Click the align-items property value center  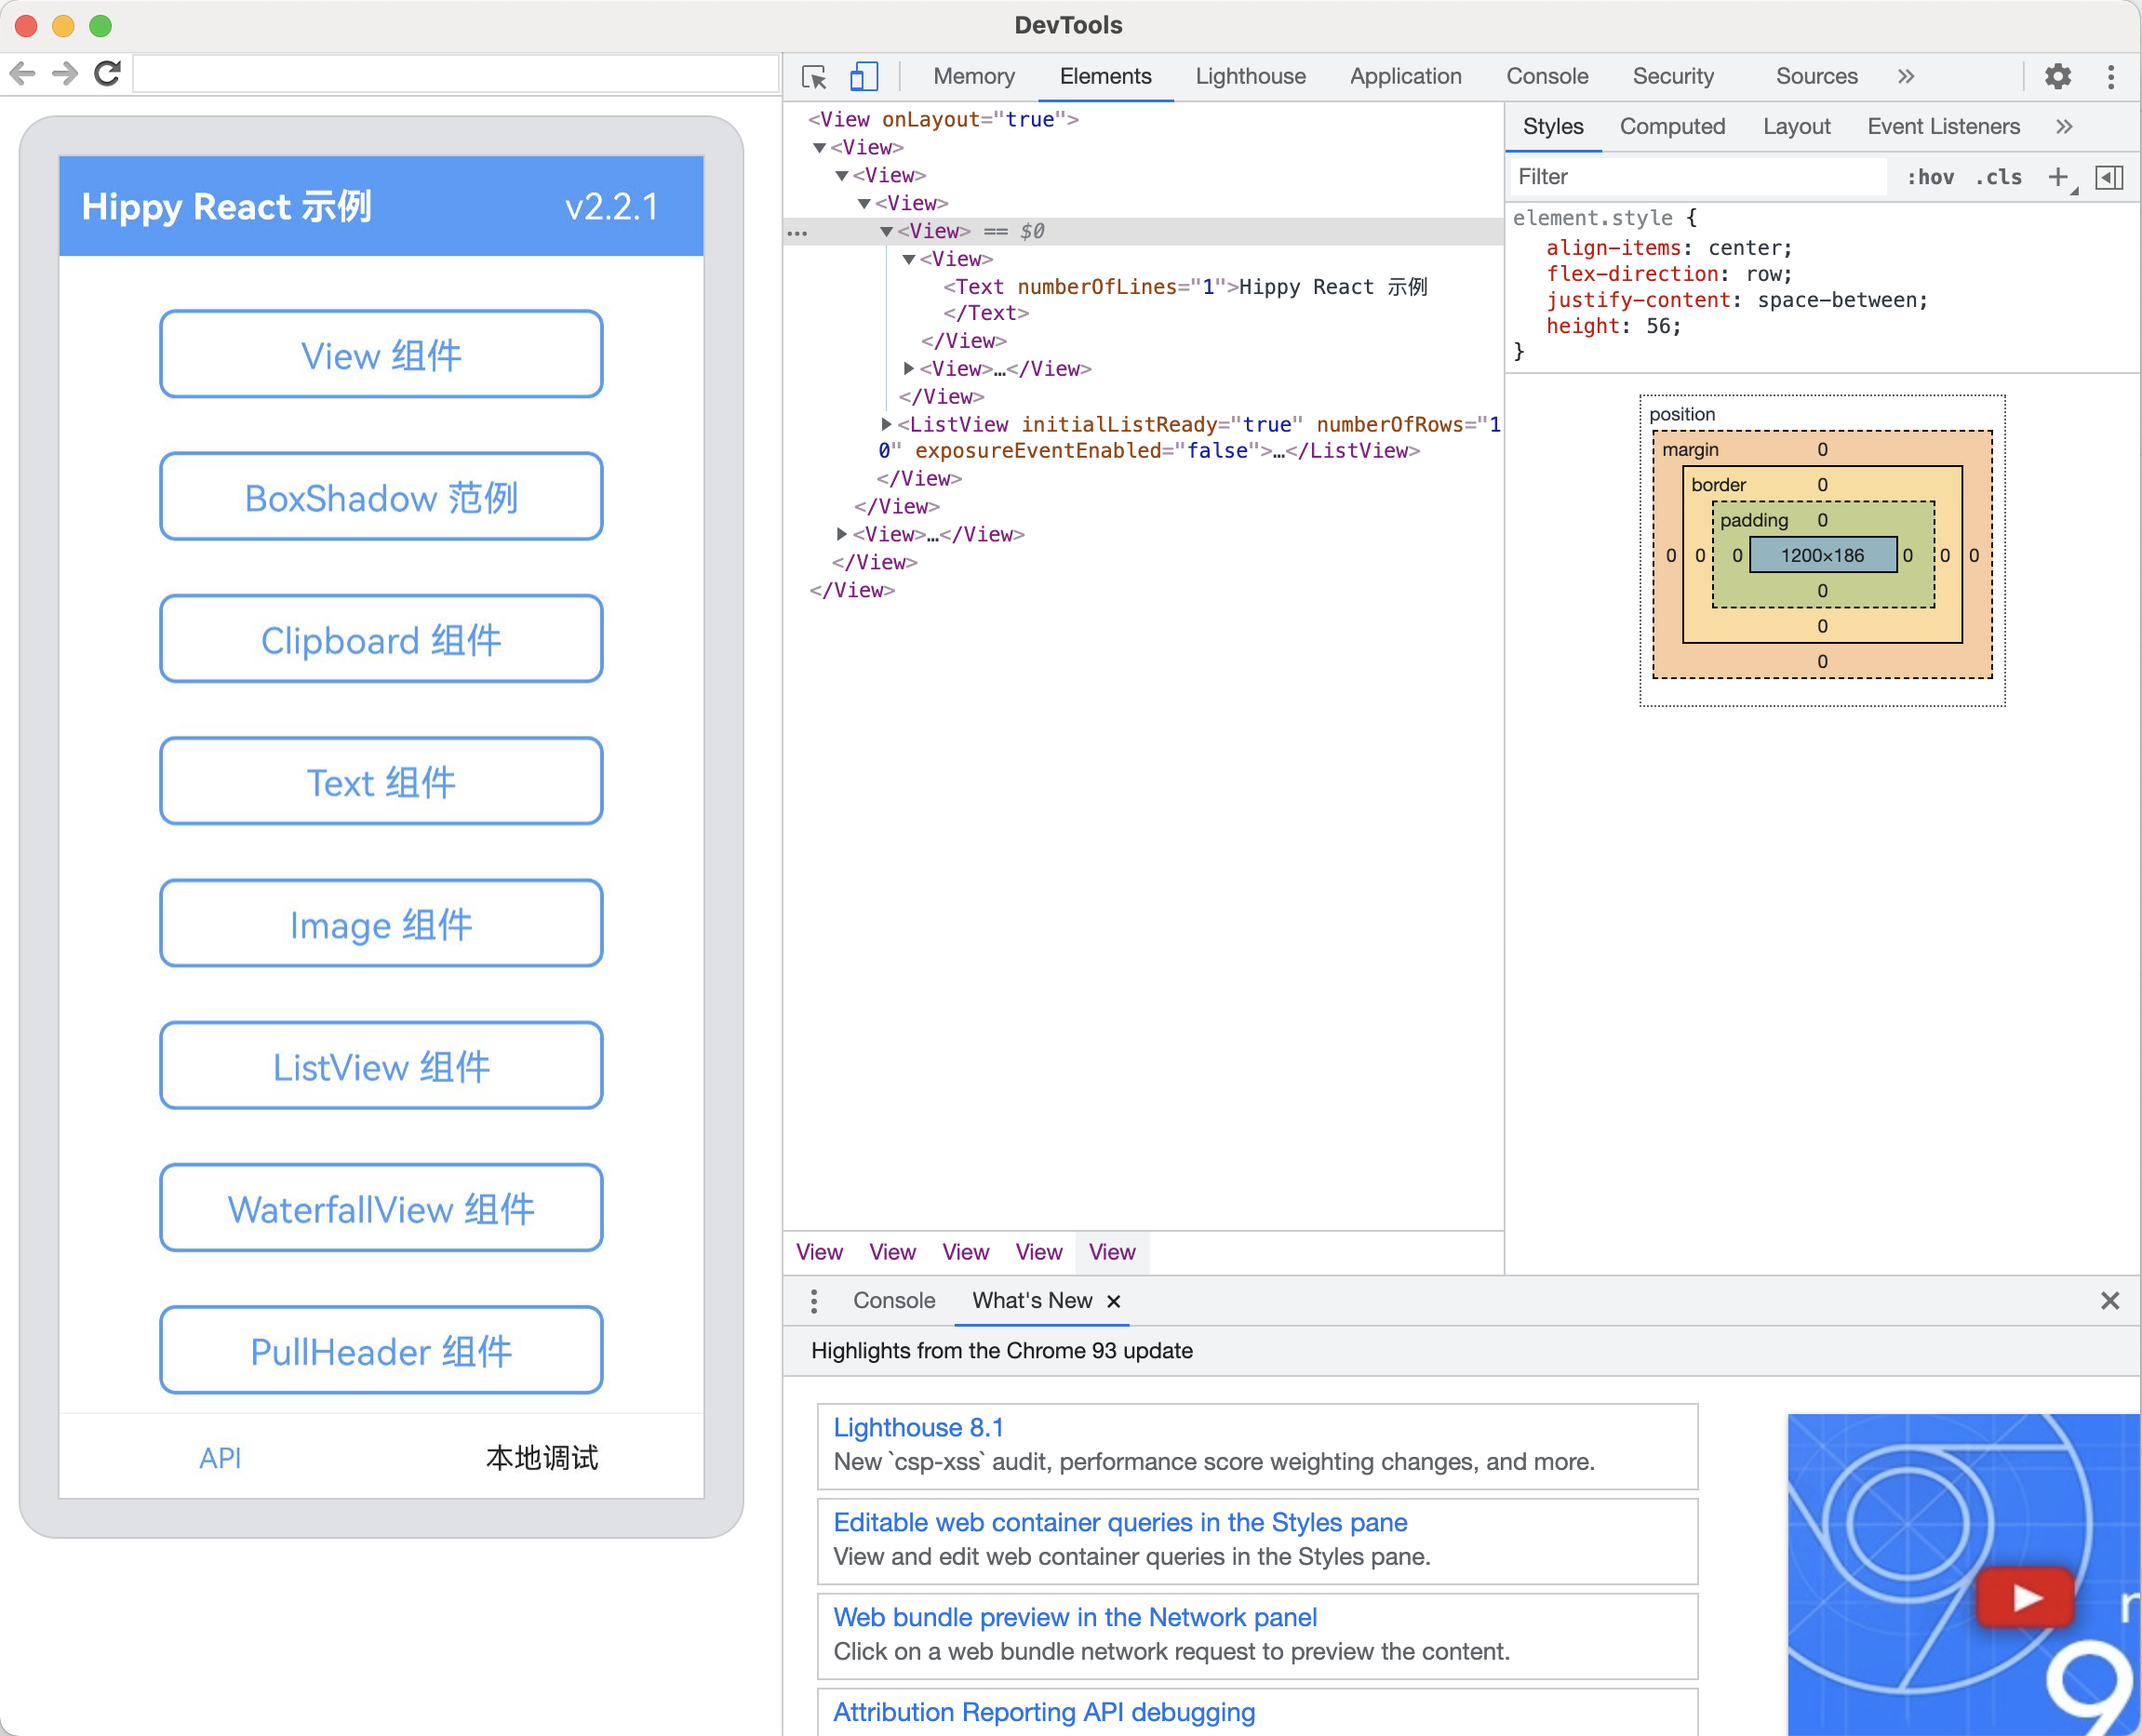point(1746,249)
